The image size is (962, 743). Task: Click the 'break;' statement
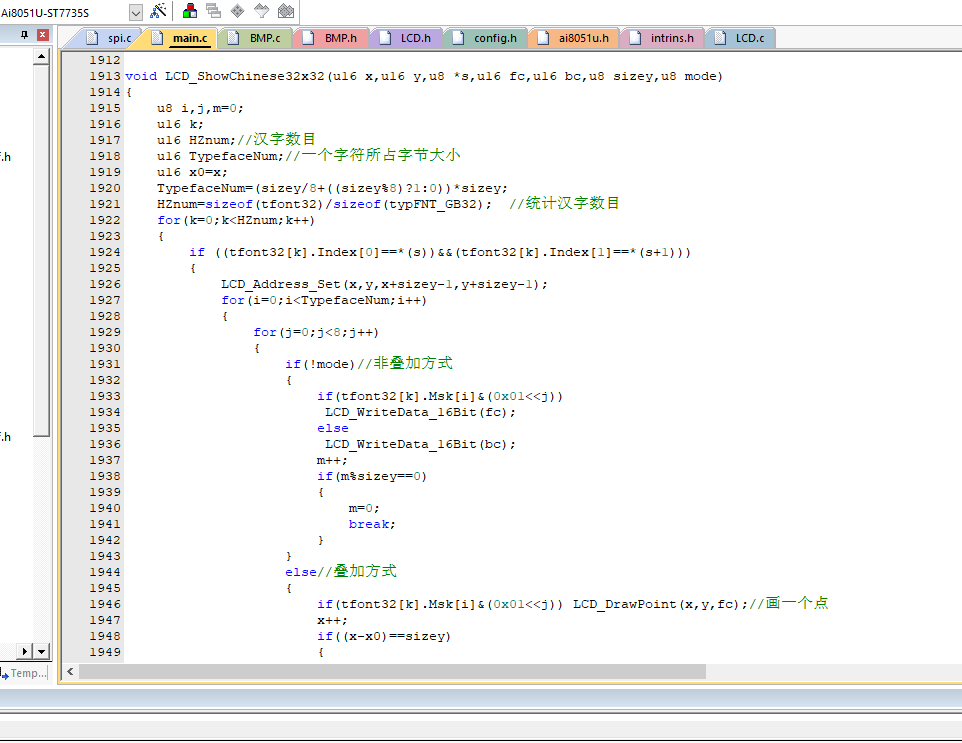tap(372, 524)
